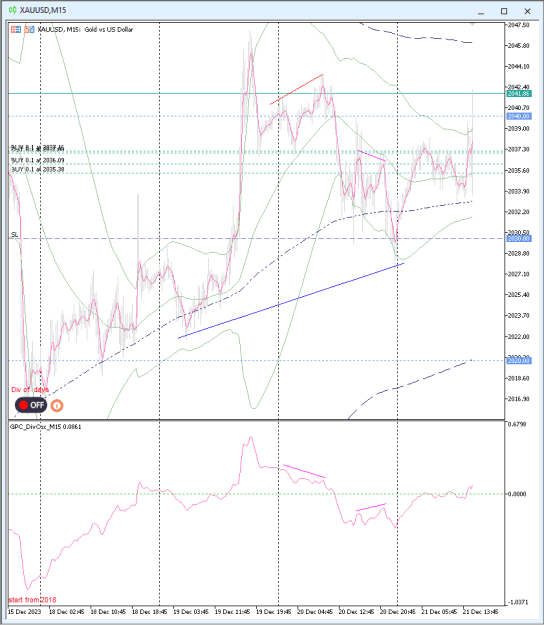Toggle the Div of days OFF switch

pos(31,405)
